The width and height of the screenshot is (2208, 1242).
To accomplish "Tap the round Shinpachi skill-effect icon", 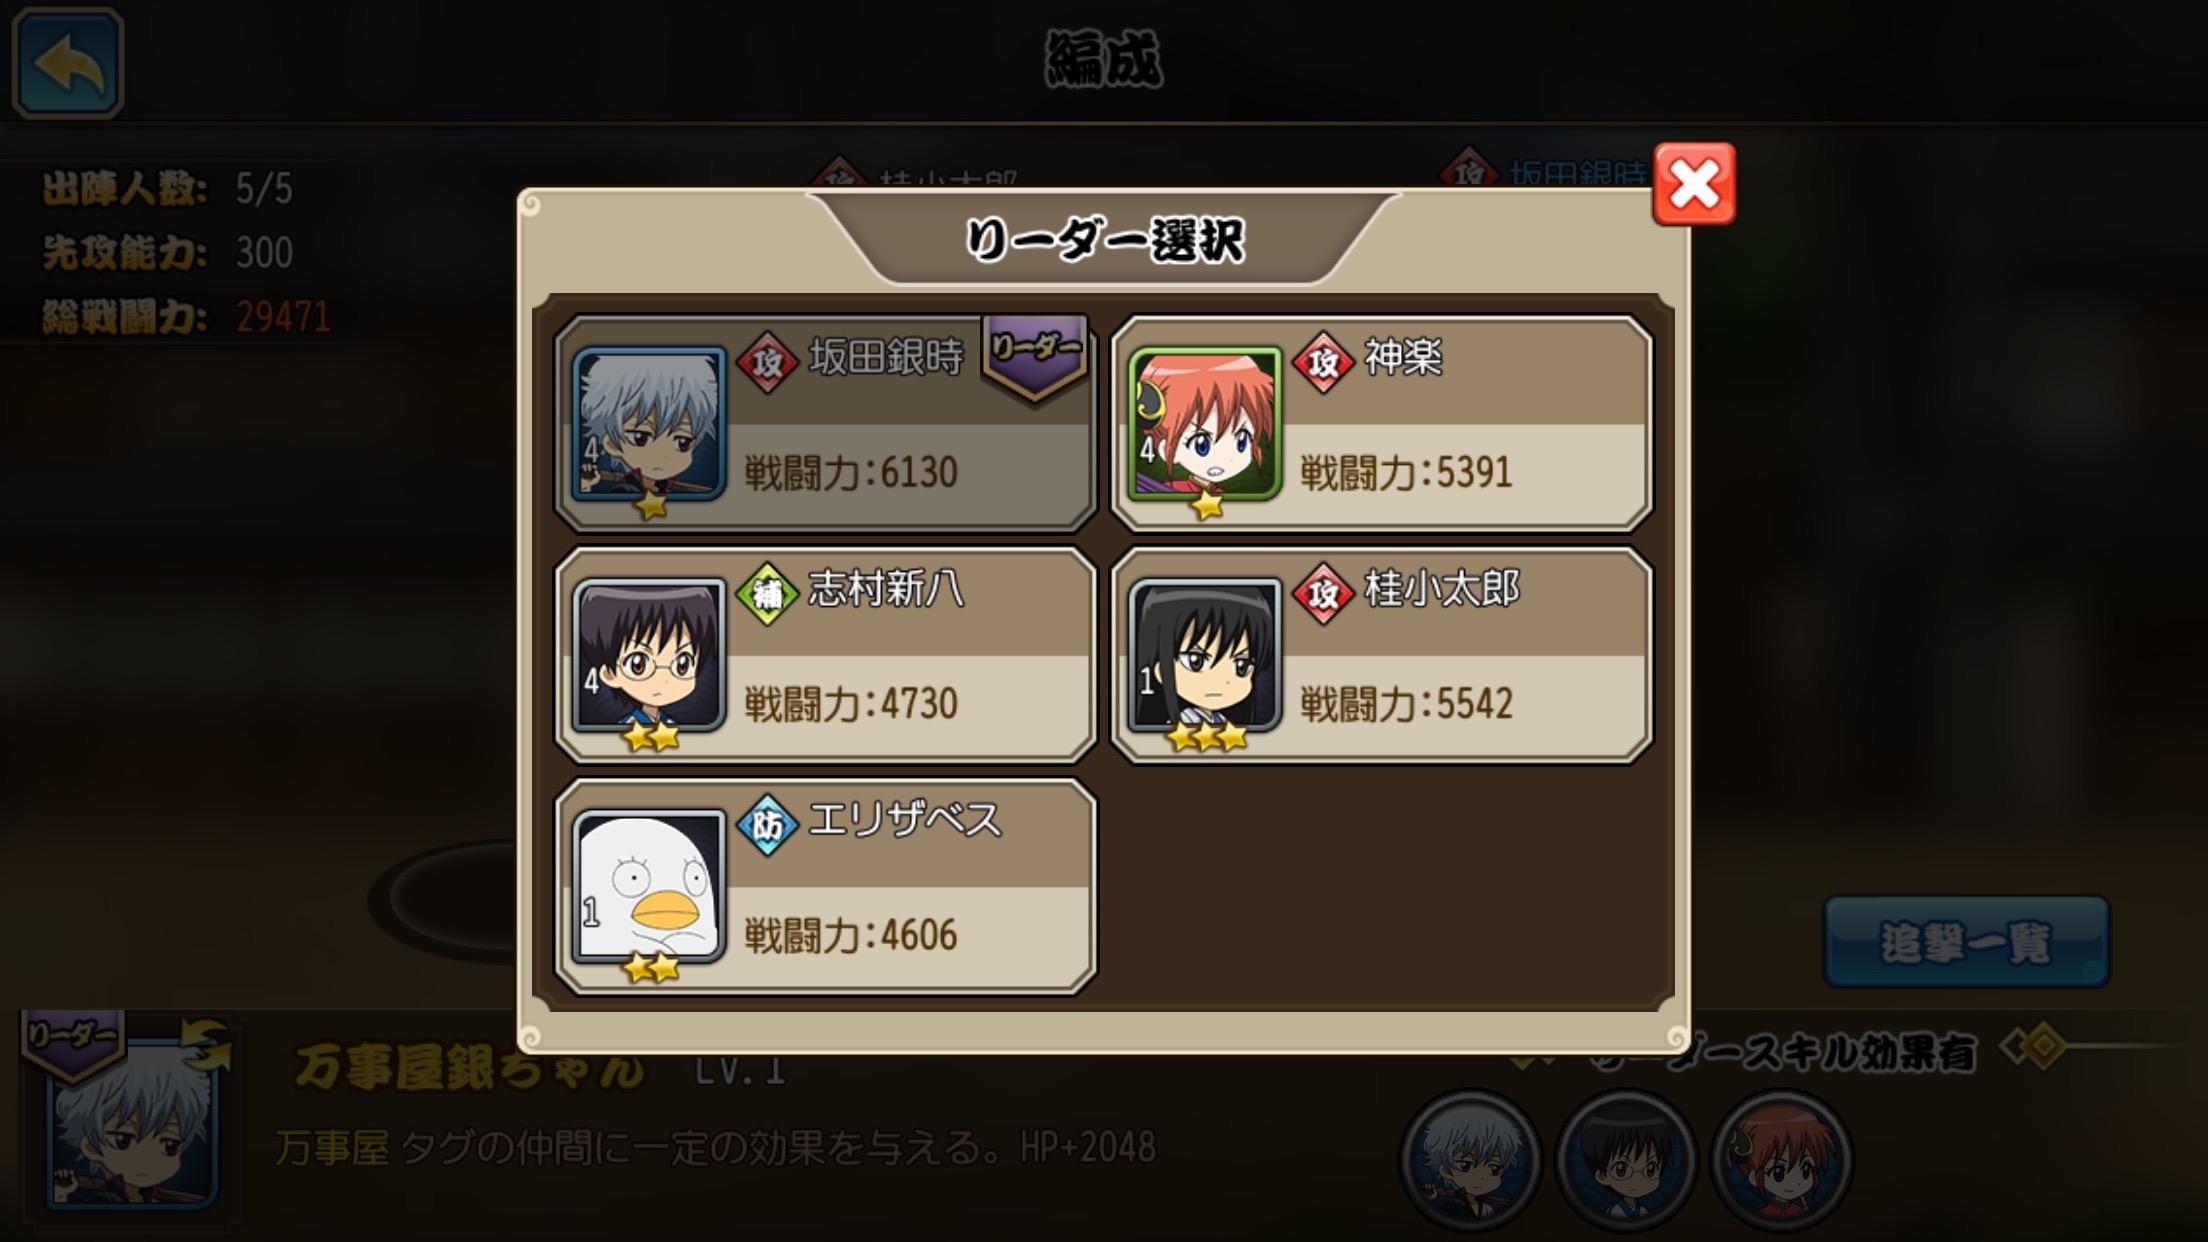I will pos(1626,1160).
